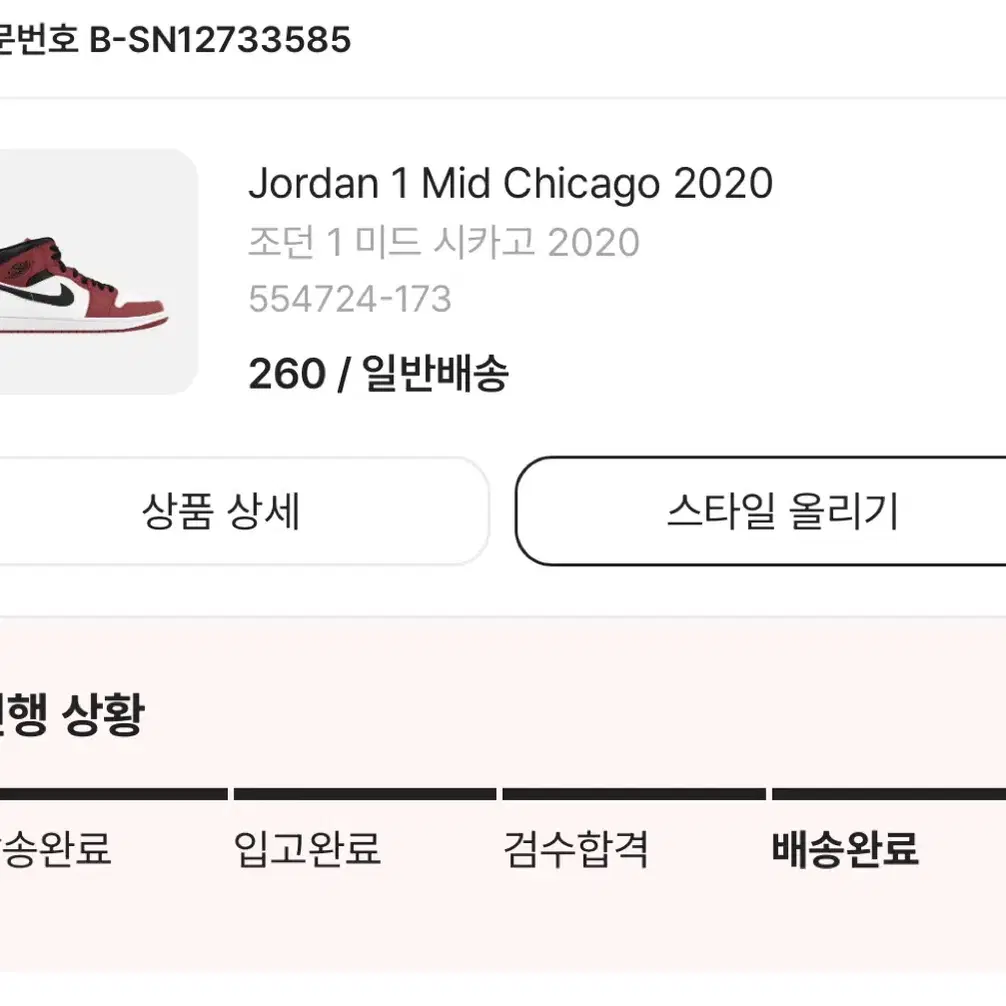
Task: Select the leftmost 송완료 progress step
Action: coord(56,849)
